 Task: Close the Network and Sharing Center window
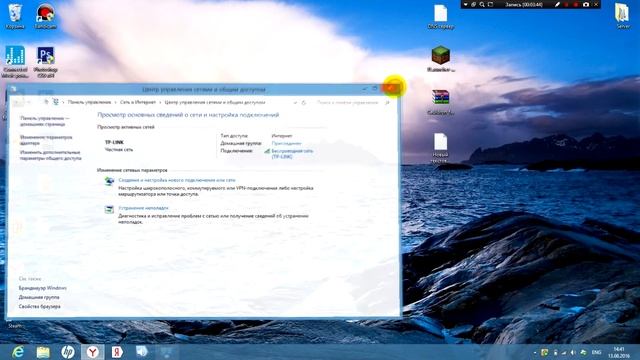(x=391, y=88)
